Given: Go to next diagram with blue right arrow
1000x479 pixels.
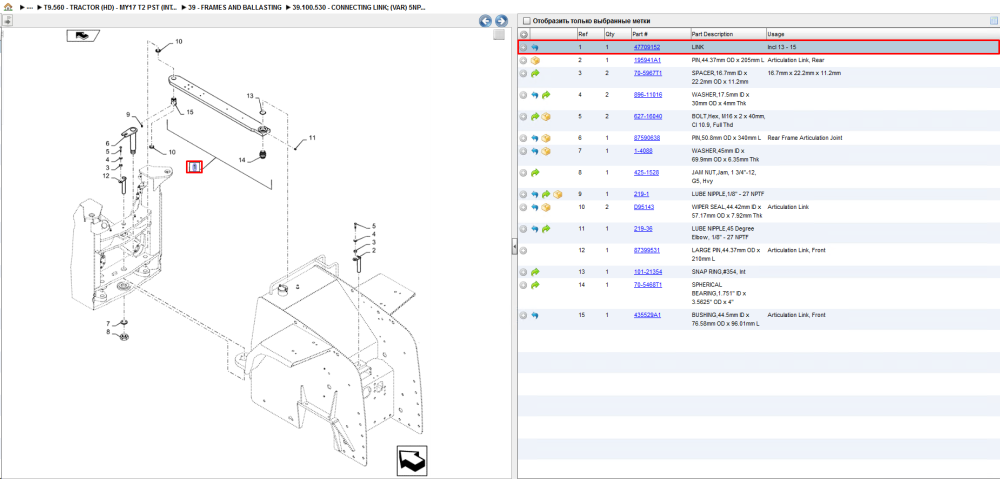Looking at the screenshot, I should coord(501,21).
